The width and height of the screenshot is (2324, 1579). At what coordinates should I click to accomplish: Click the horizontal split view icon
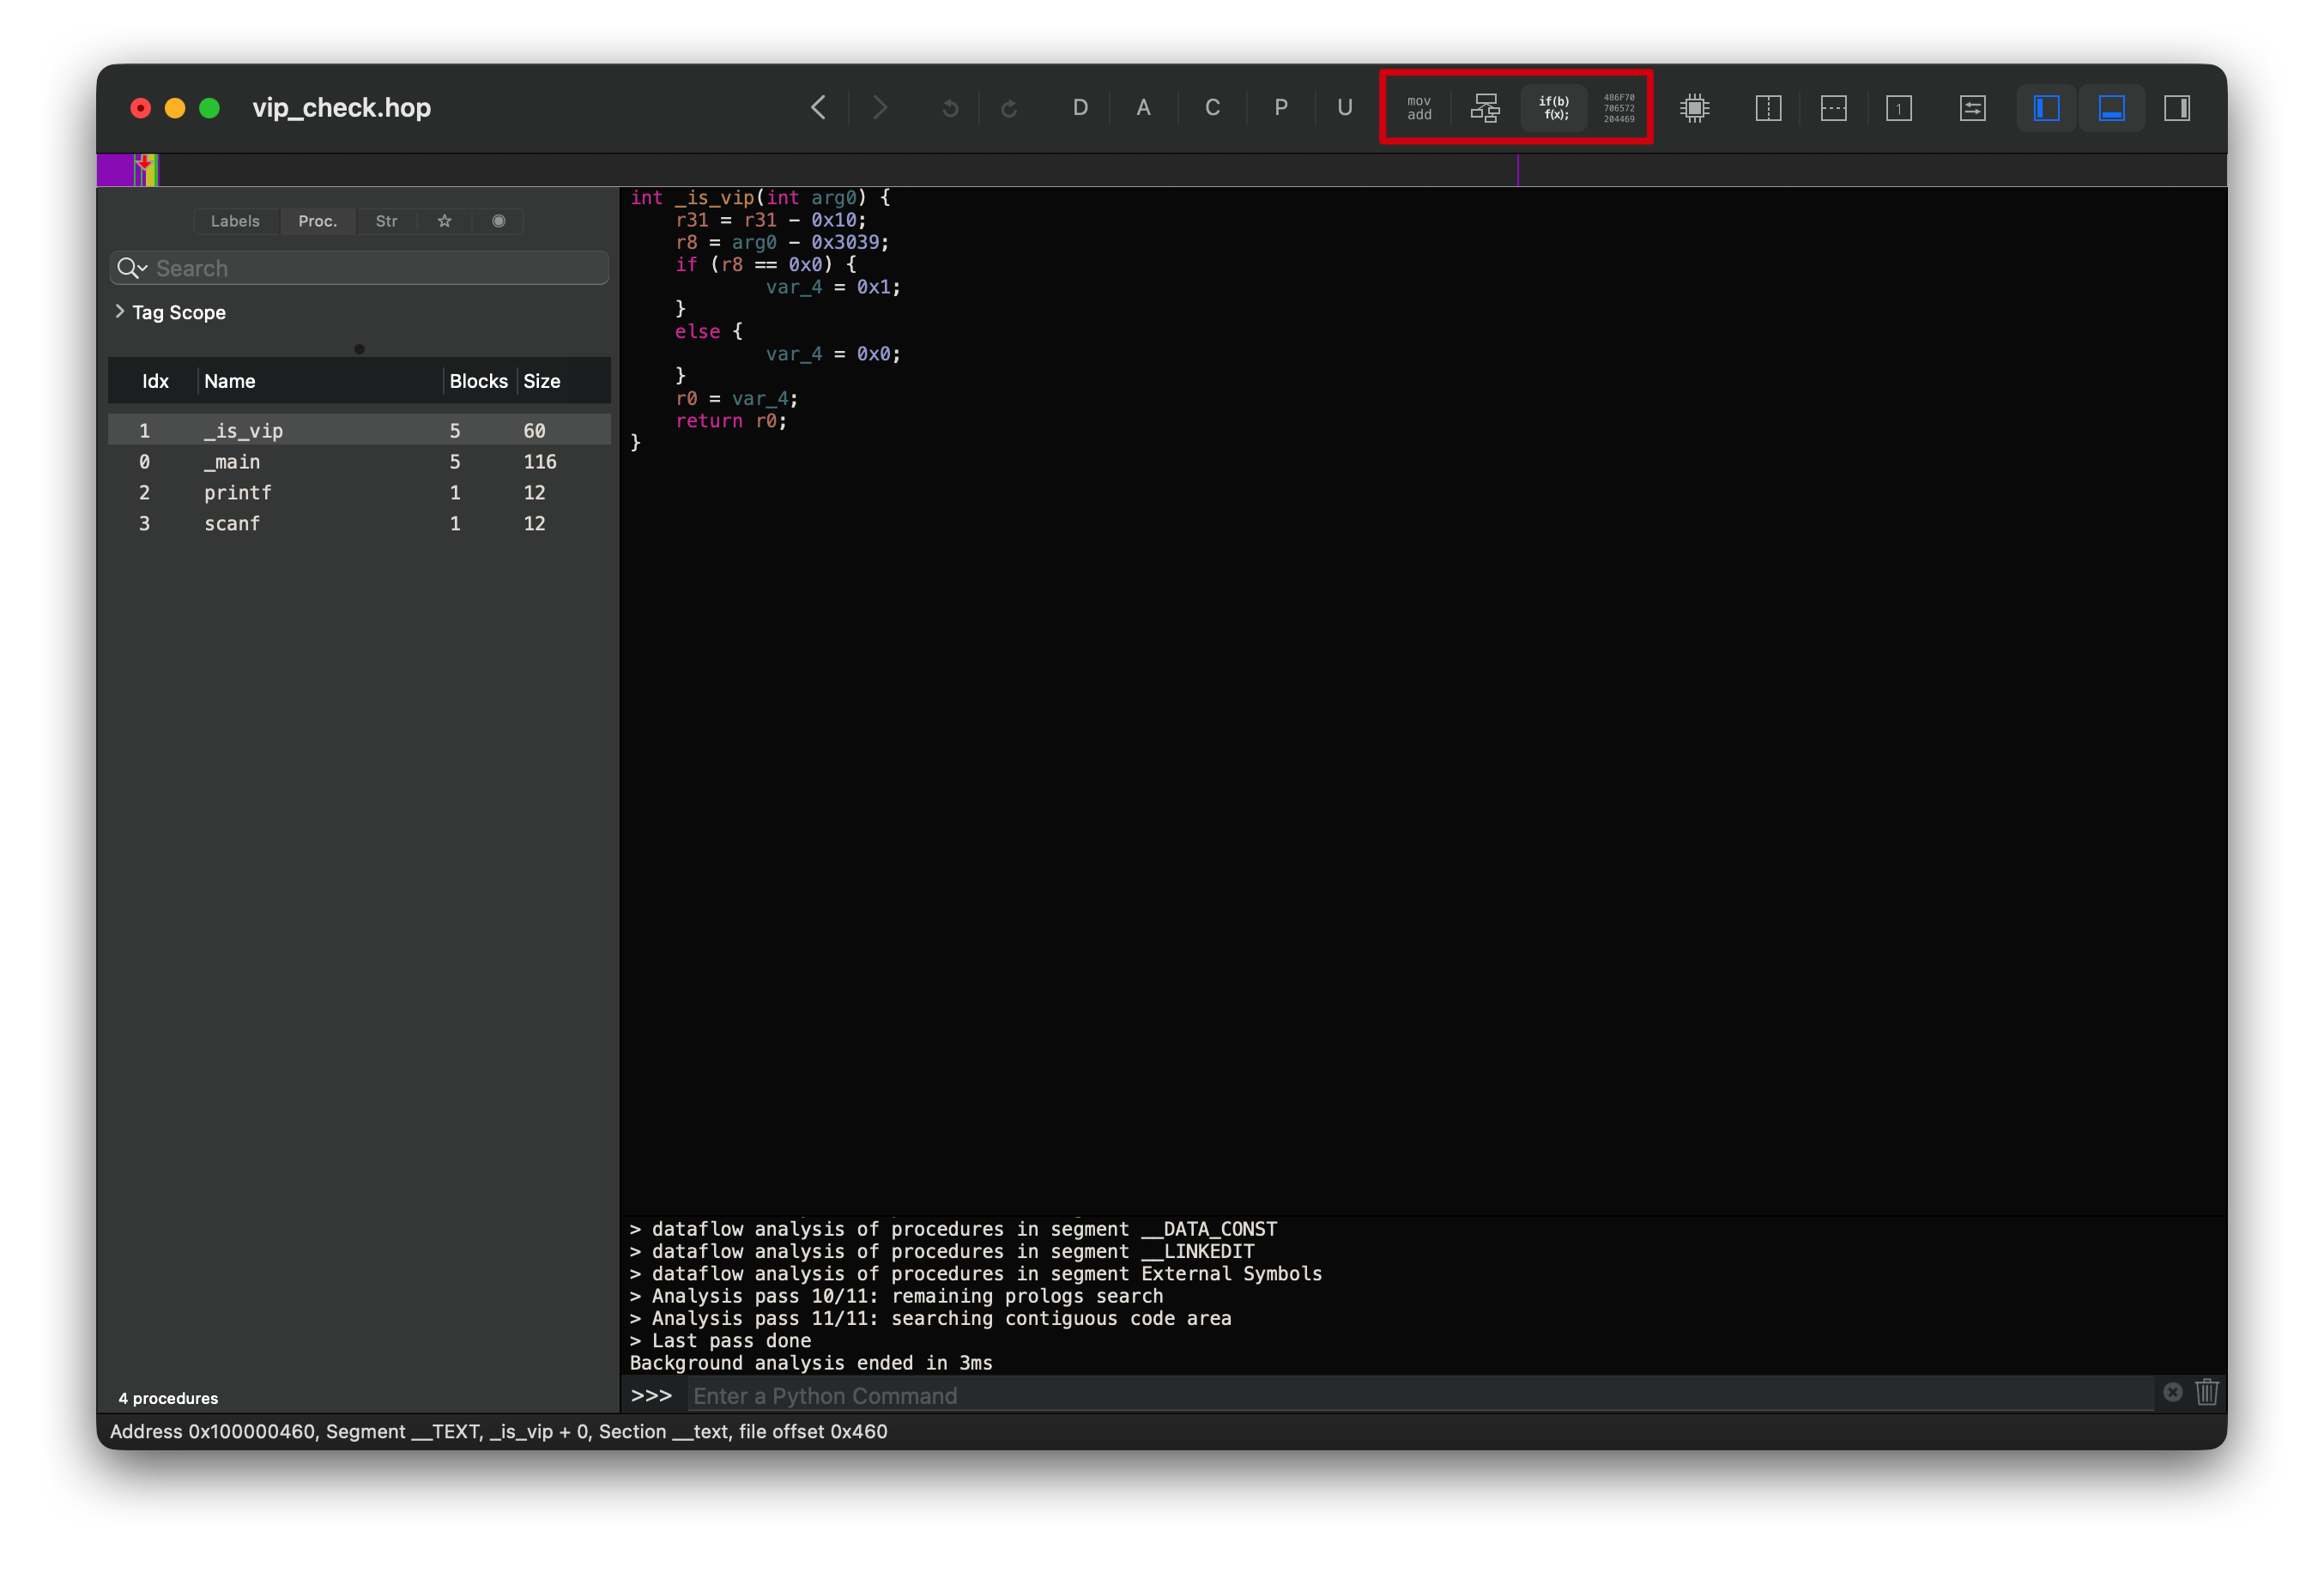(1833, 108)
